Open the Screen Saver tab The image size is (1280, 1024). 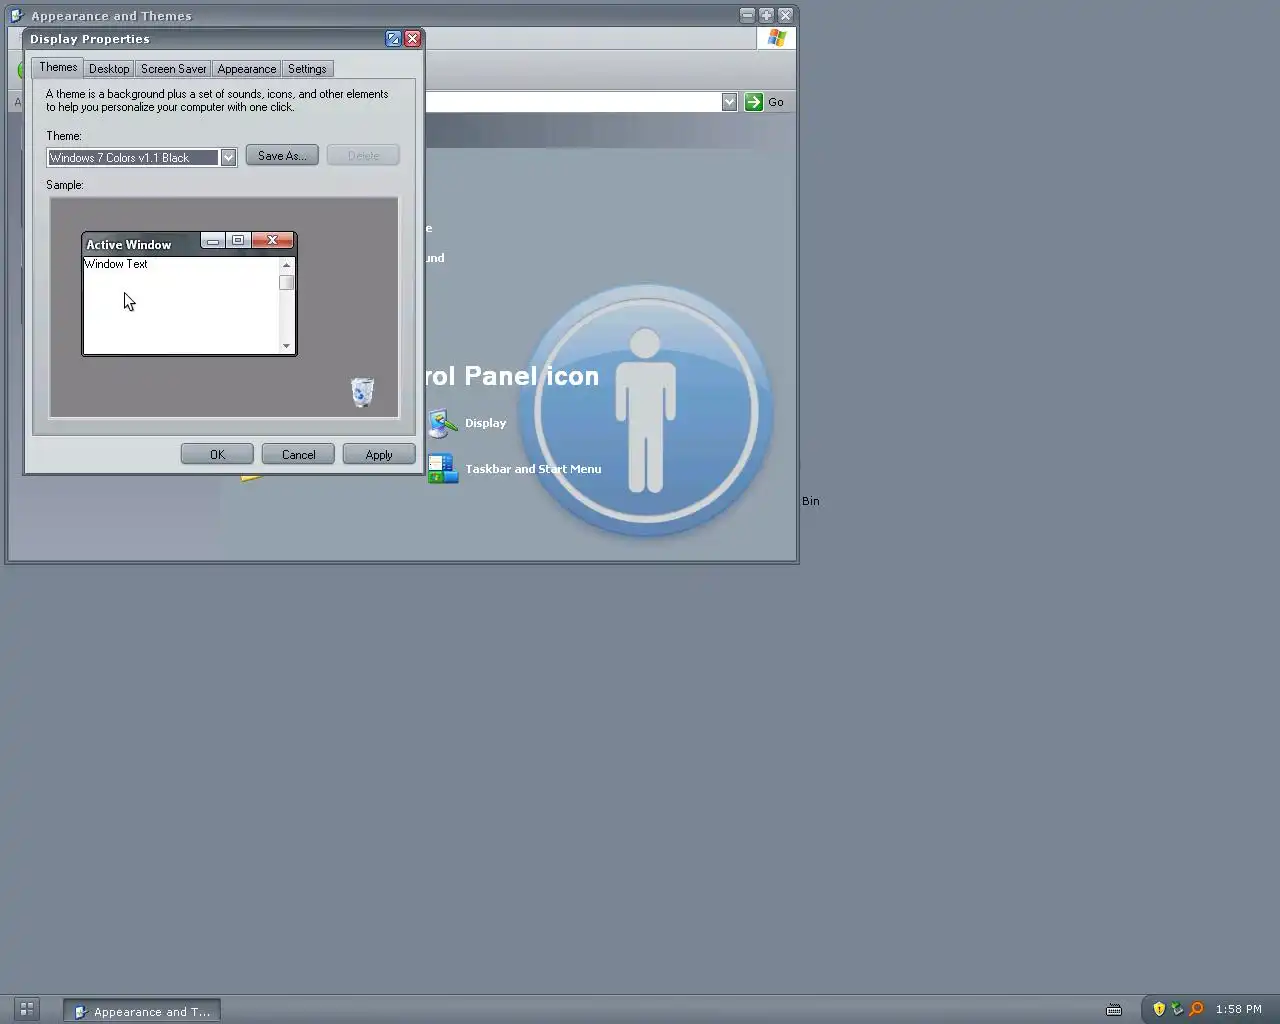(x=173, y=69)
